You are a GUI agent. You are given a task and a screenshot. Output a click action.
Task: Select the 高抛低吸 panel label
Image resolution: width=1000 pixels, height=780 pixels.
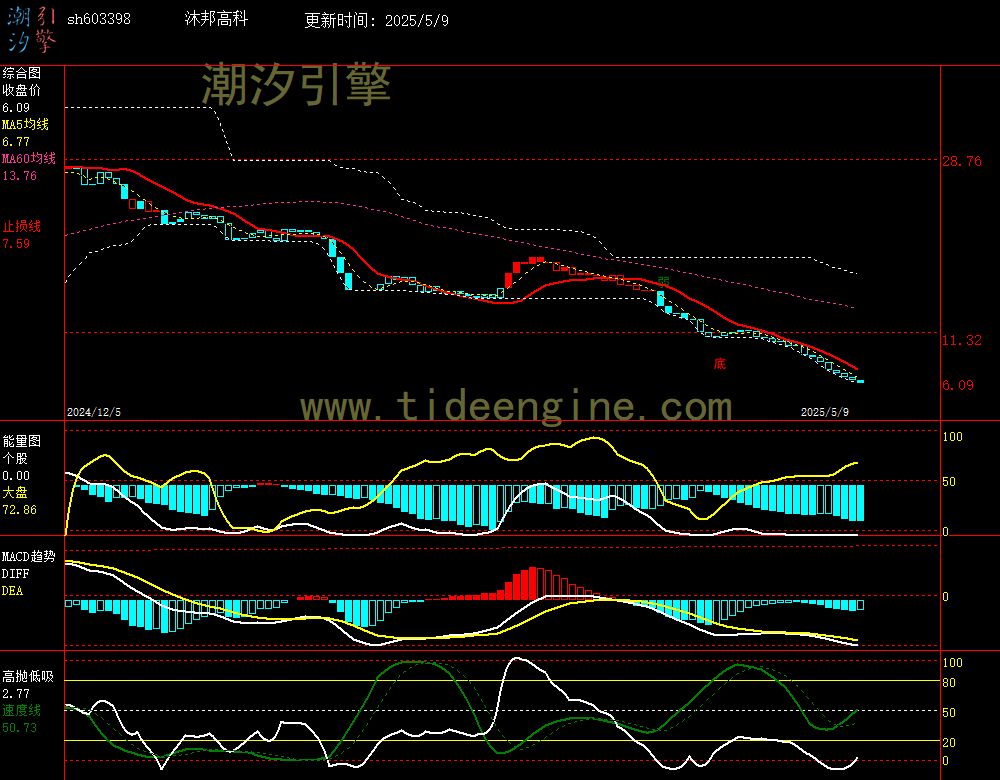[27, 676]
